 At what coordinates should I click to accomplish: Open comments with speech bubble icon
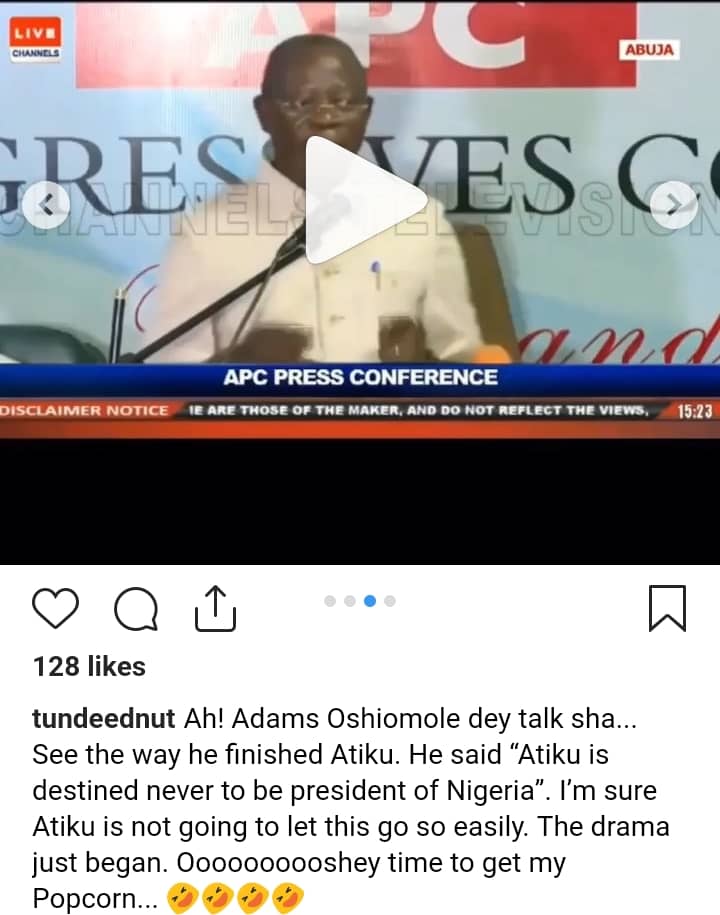pos(136,609)
